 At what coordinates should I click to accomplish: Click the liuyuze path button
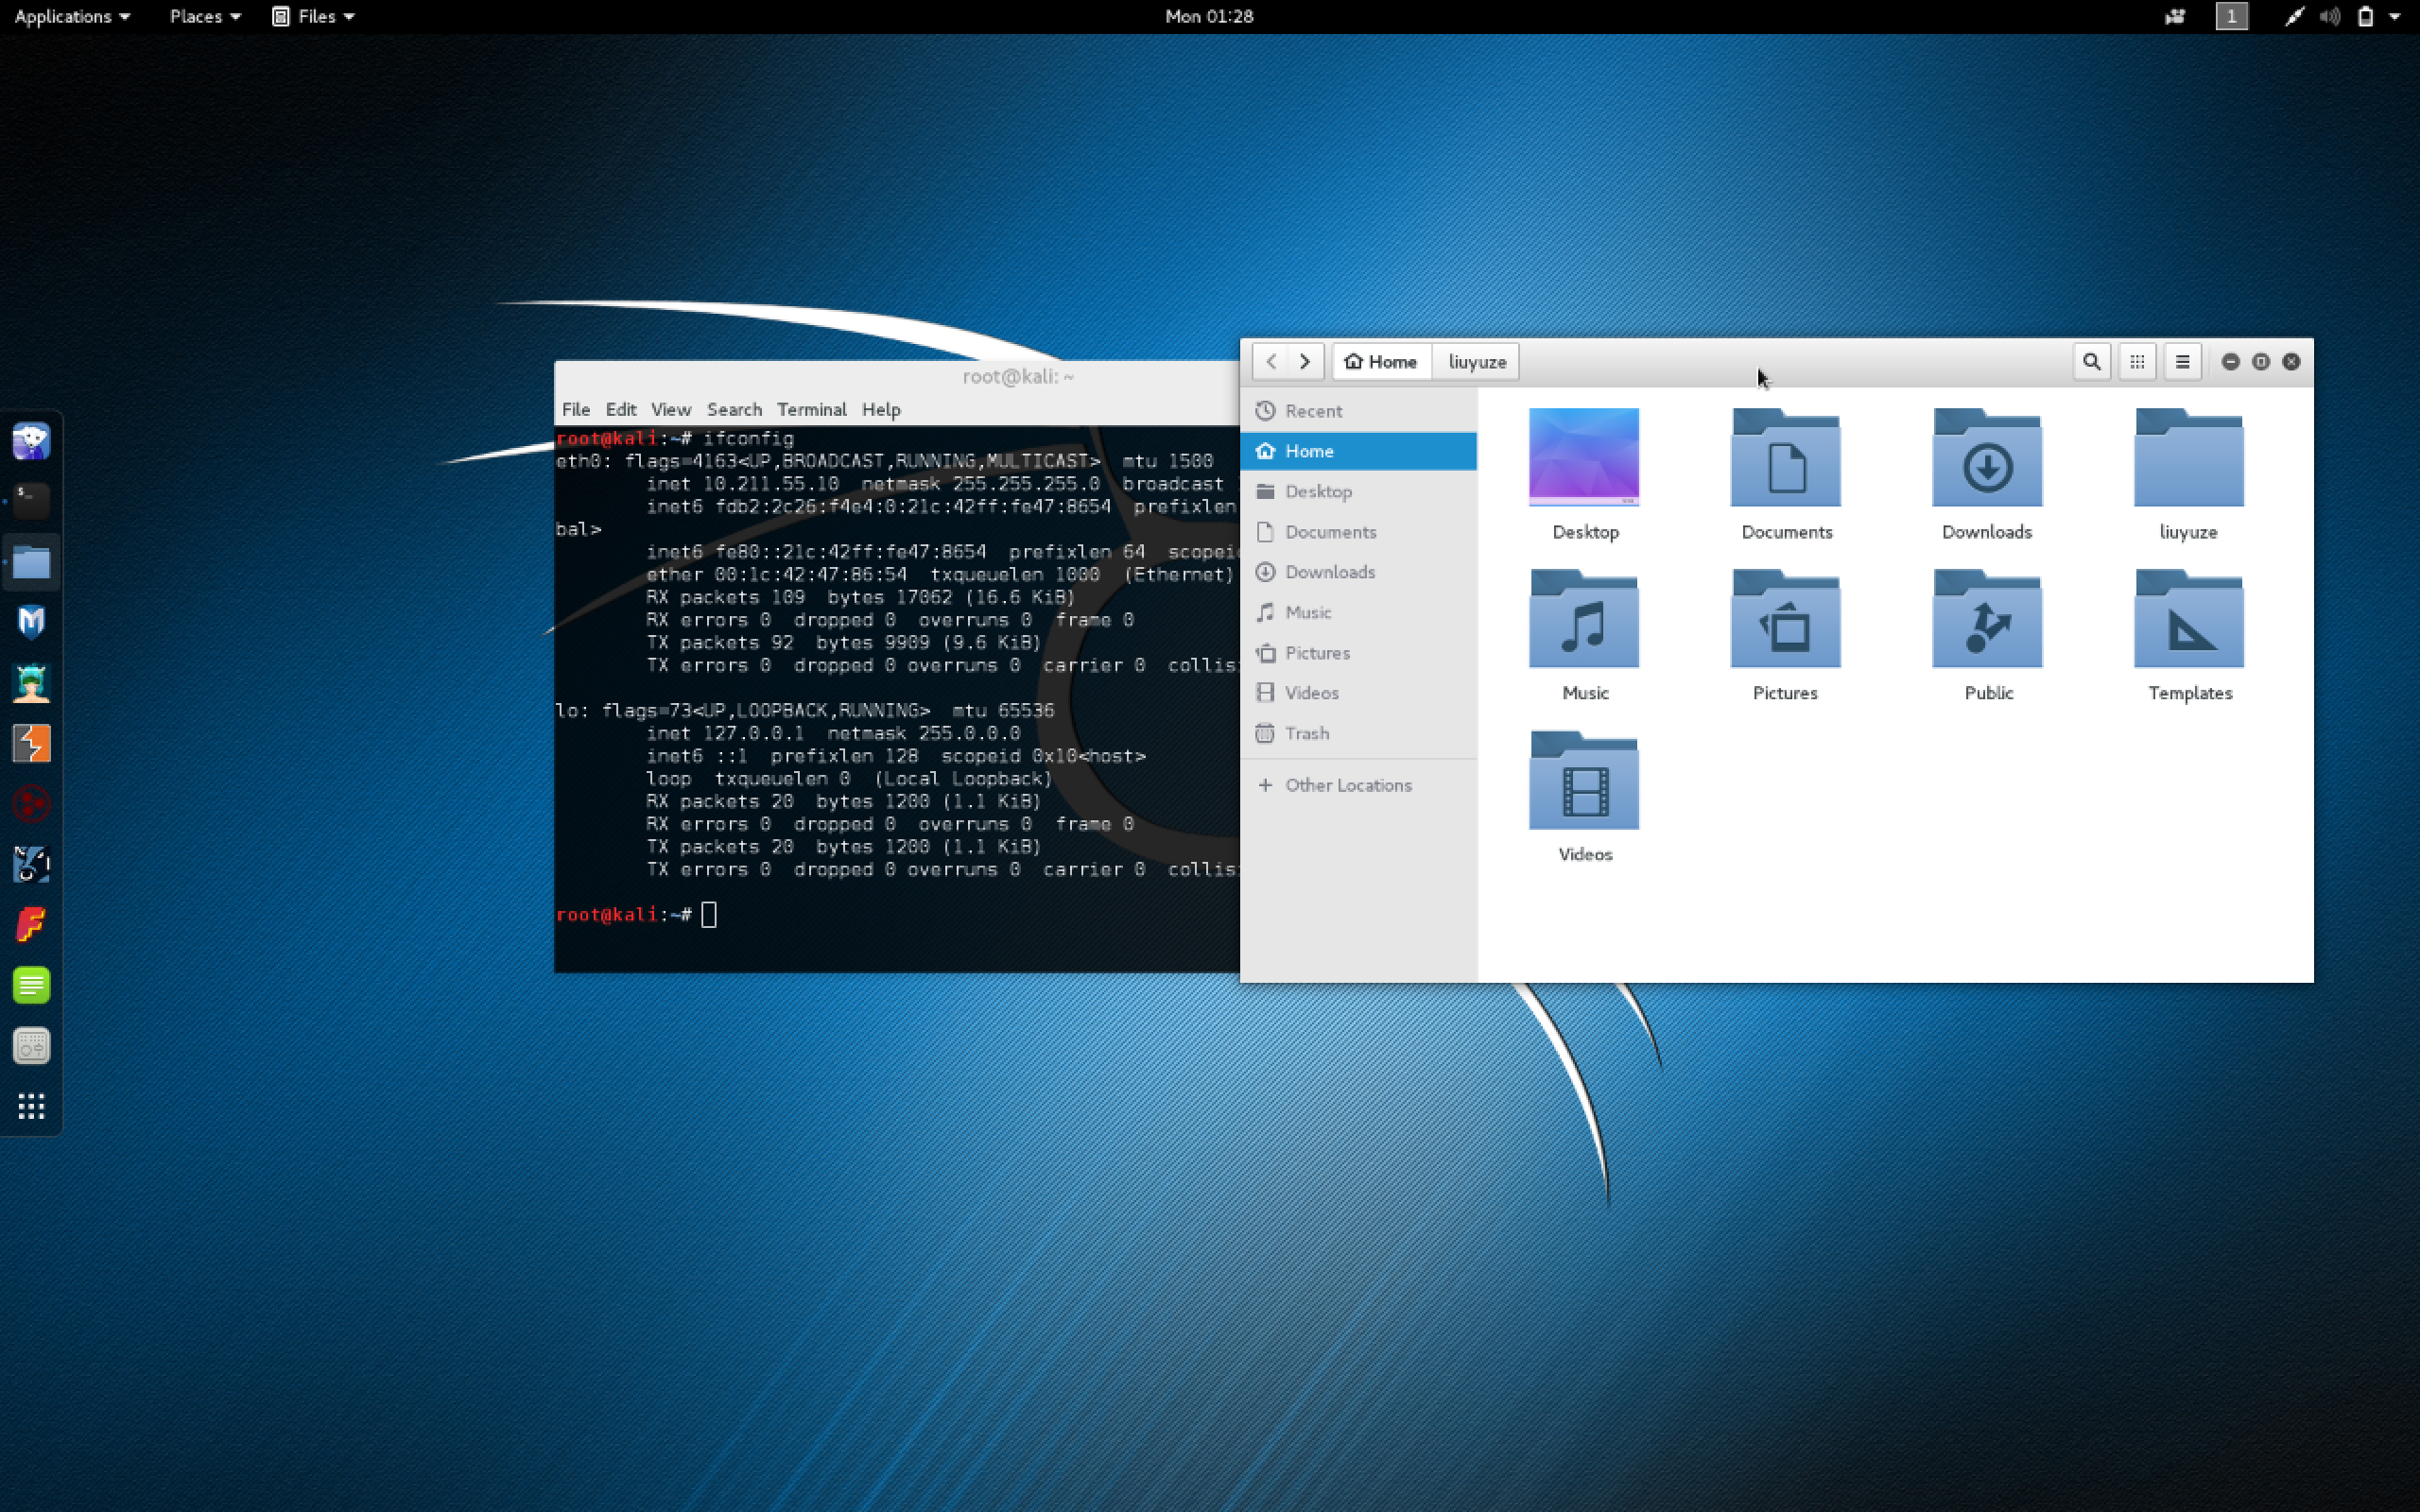point(1476,361)
